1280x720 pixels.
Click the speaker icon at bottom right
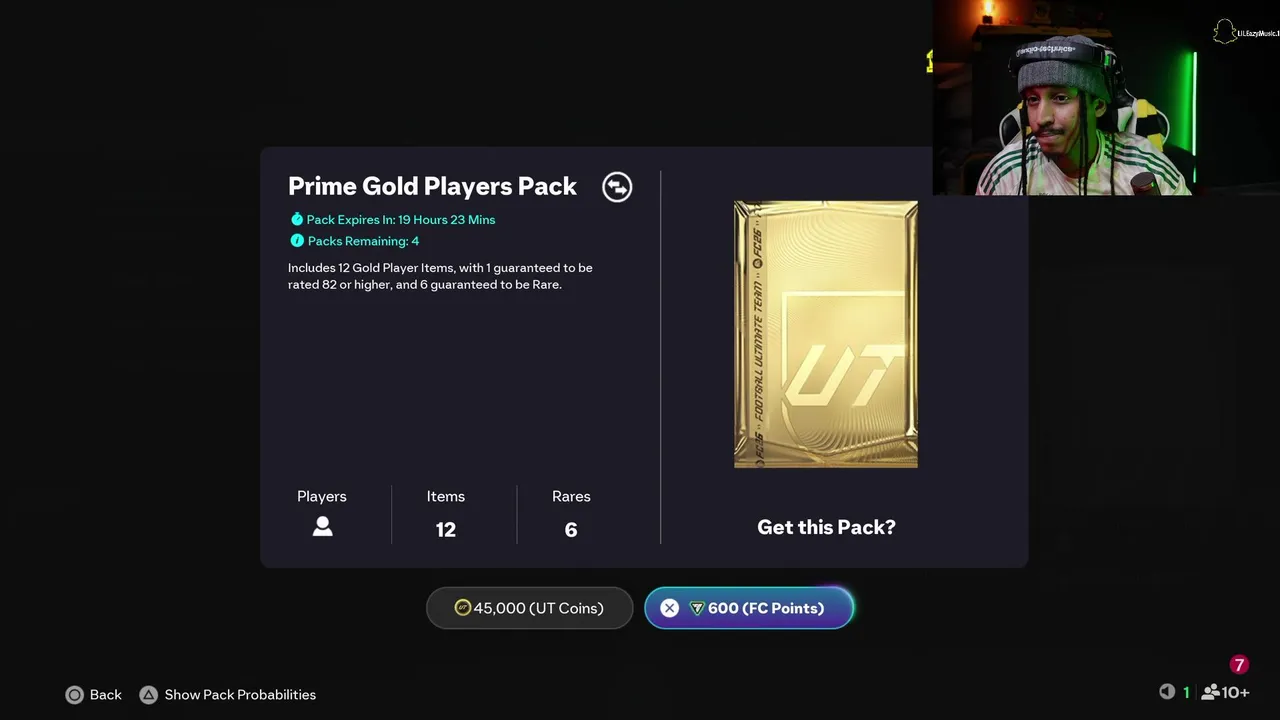[1167, 692]
